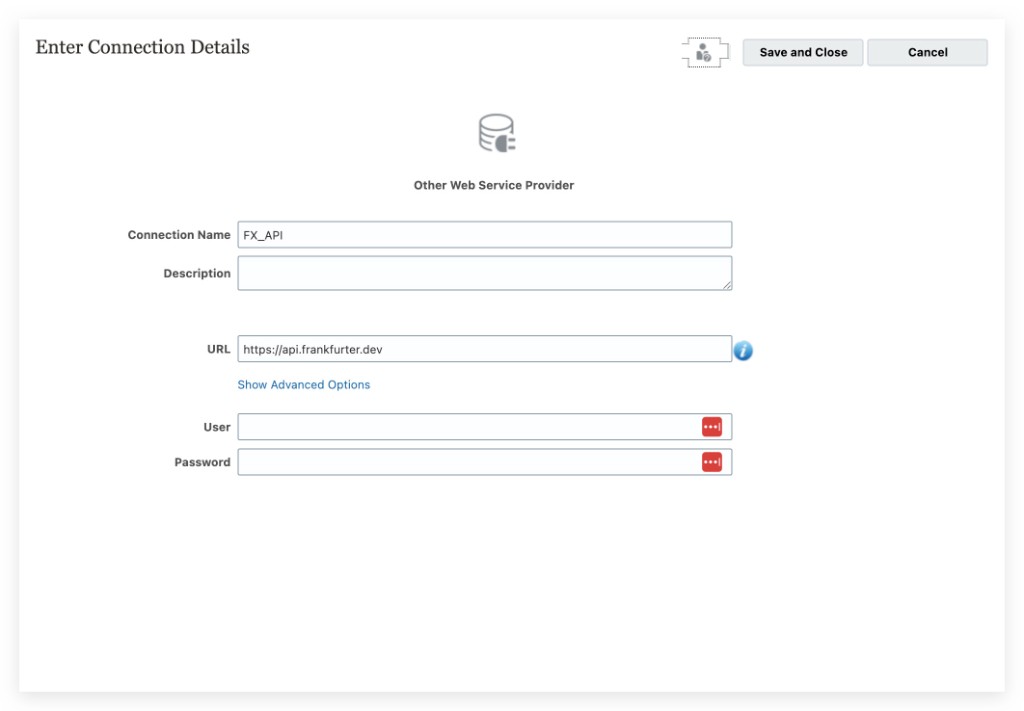Focus the URL input field

(485, 349)
